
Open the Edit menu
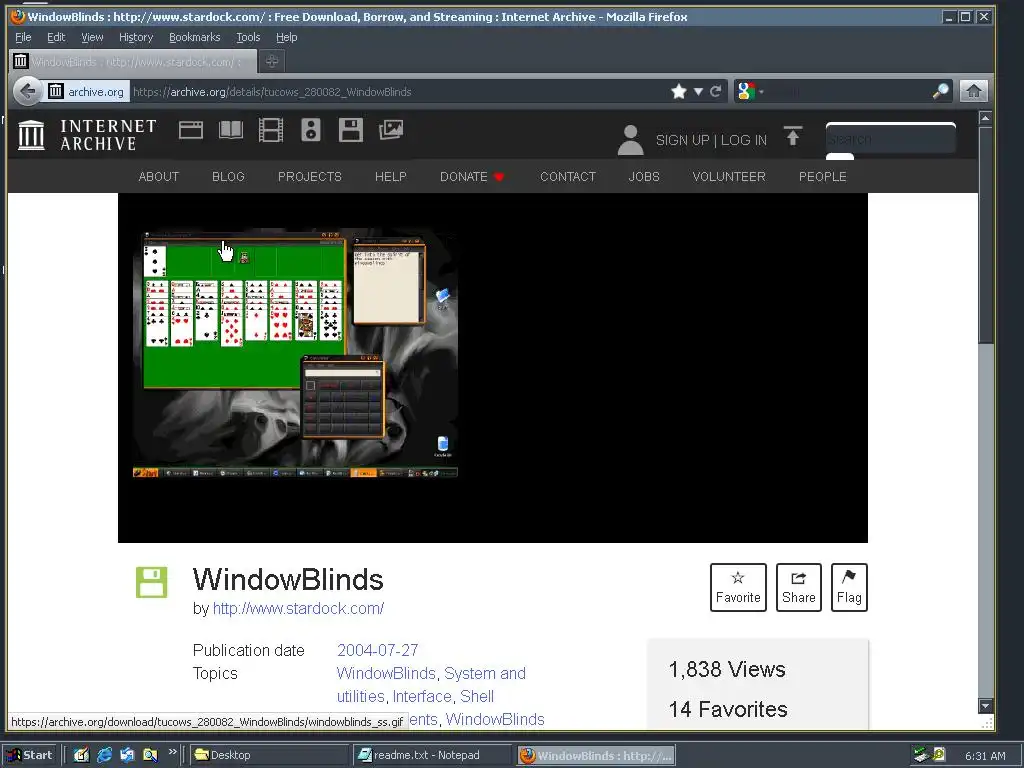click(56, 37)
